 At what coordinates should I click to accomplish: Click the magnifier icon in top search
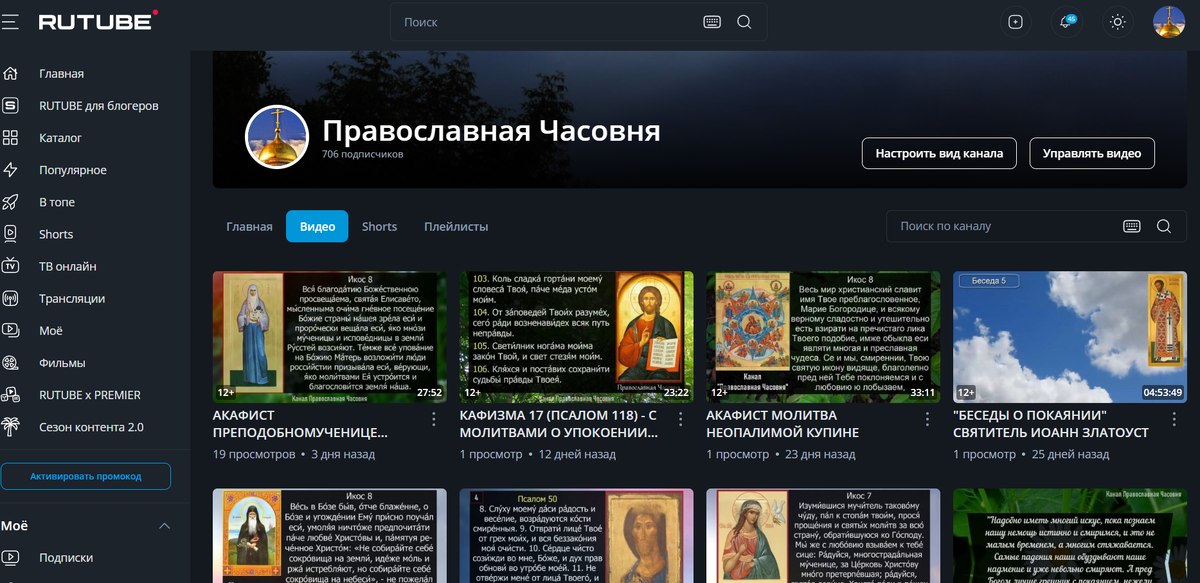(x=744, y=22)
